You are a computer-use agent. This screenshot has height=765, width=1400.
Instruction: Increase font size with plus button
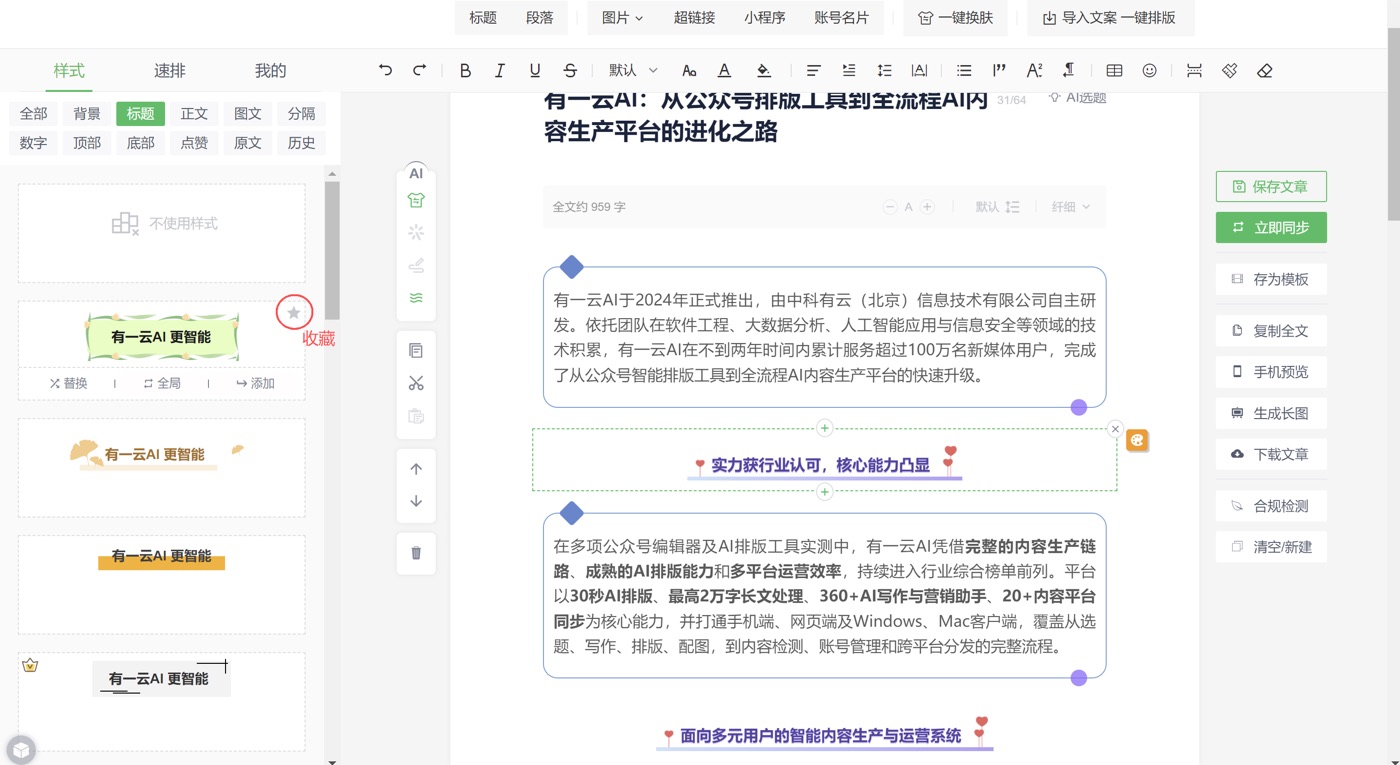point(927,207)
